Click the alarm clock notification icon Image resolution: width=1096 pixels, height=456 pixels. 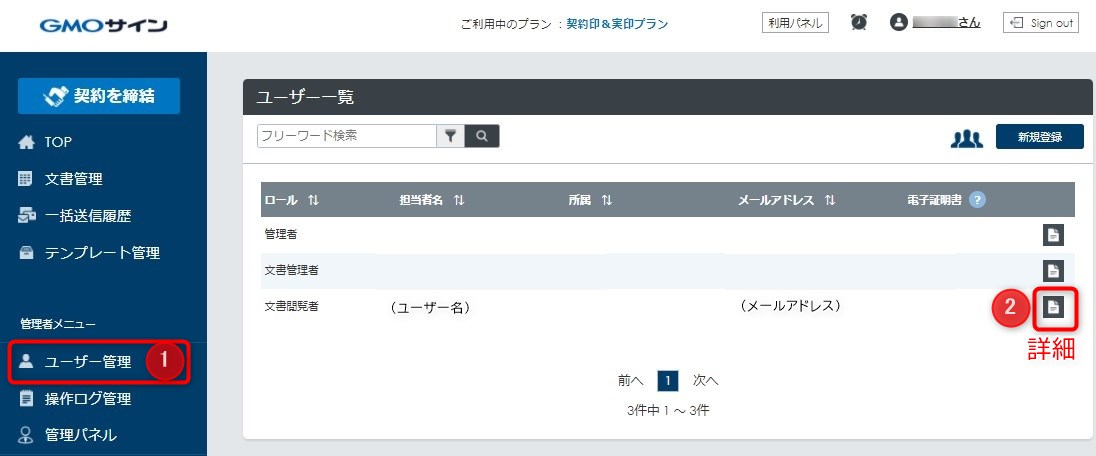click(858, 22)
